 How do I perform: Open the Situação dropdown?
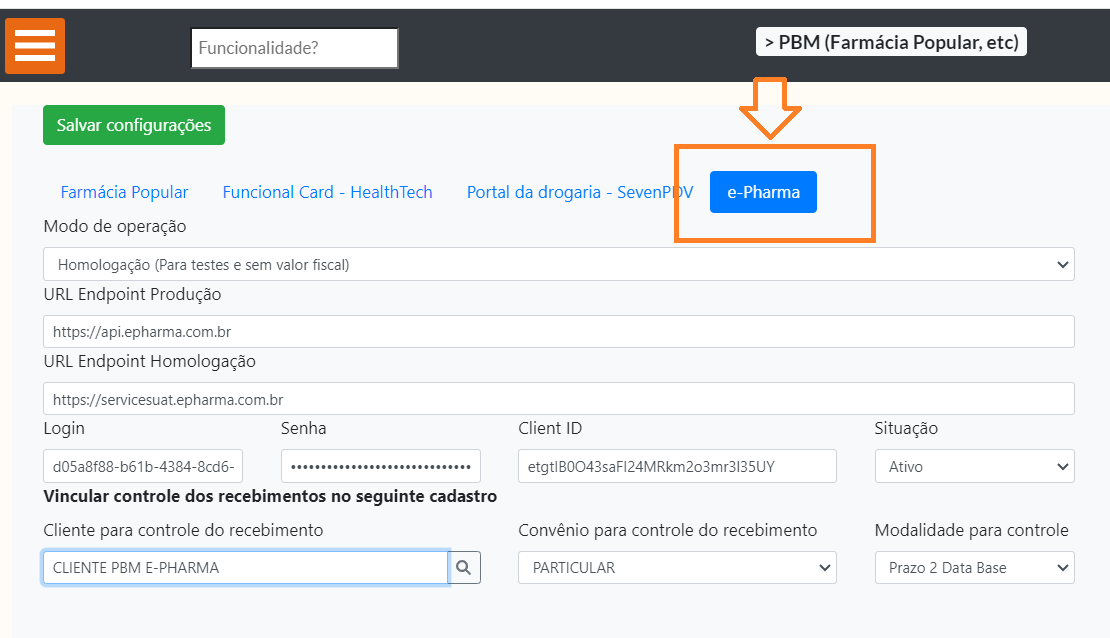pos(974,466)
